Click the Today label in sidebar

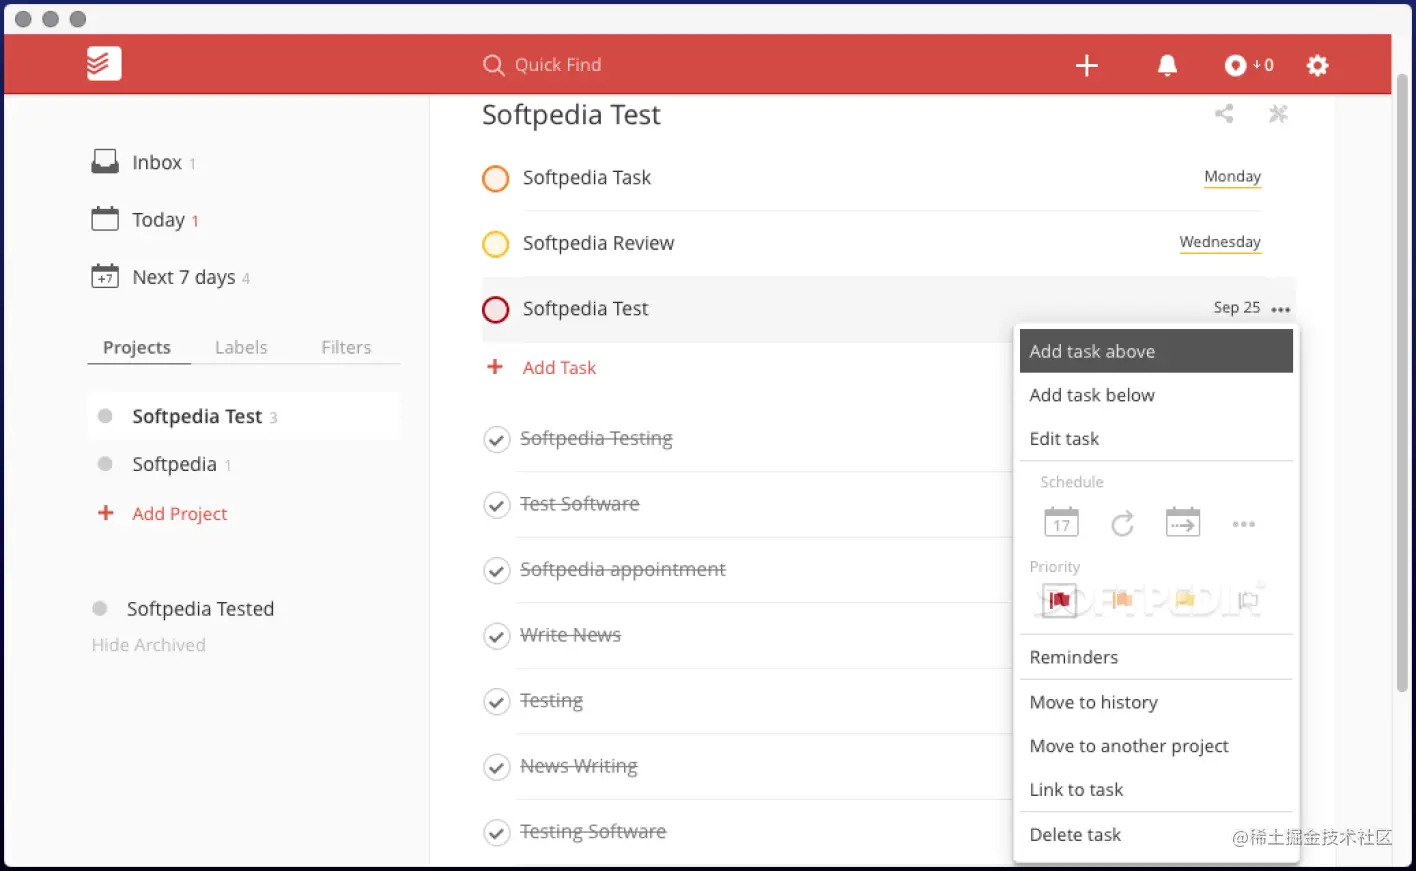click(158, 220)
